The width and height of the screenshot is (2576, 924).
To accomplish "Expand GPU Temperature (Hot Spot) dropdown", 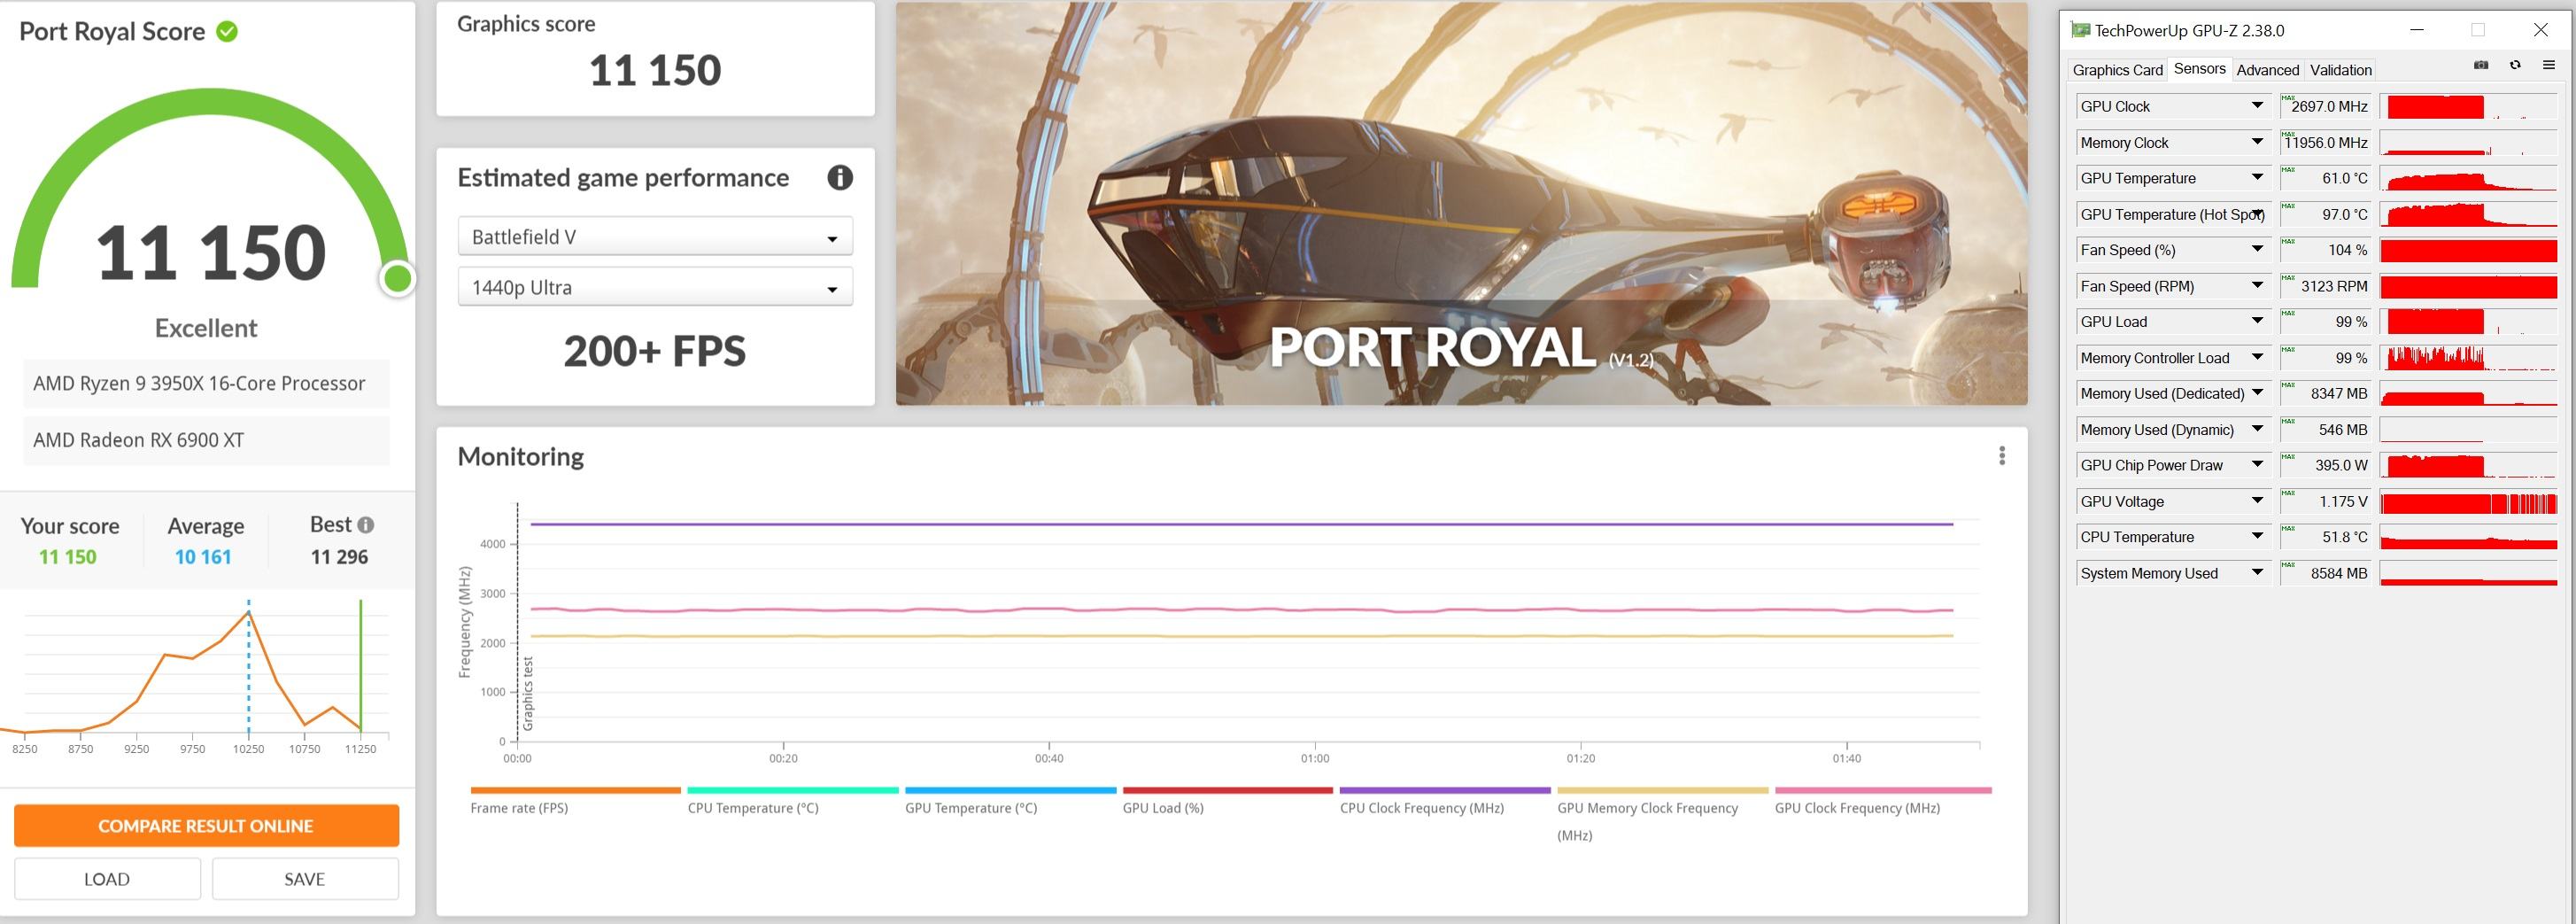I will [2257, 214].
